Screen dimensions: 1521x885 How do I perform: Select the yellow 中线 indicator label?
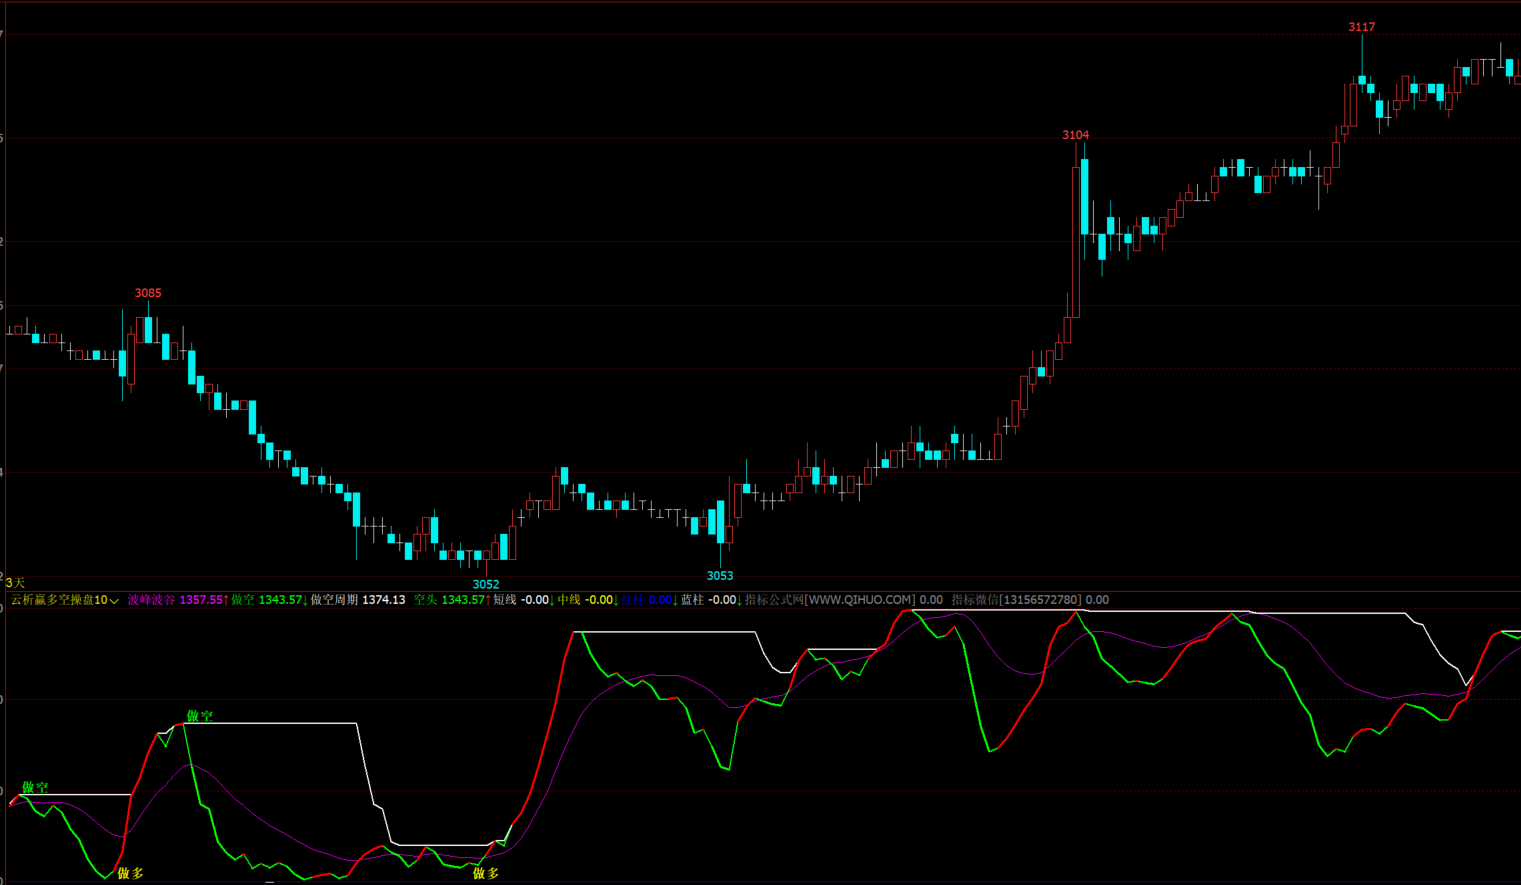click(x=586, y=600)
